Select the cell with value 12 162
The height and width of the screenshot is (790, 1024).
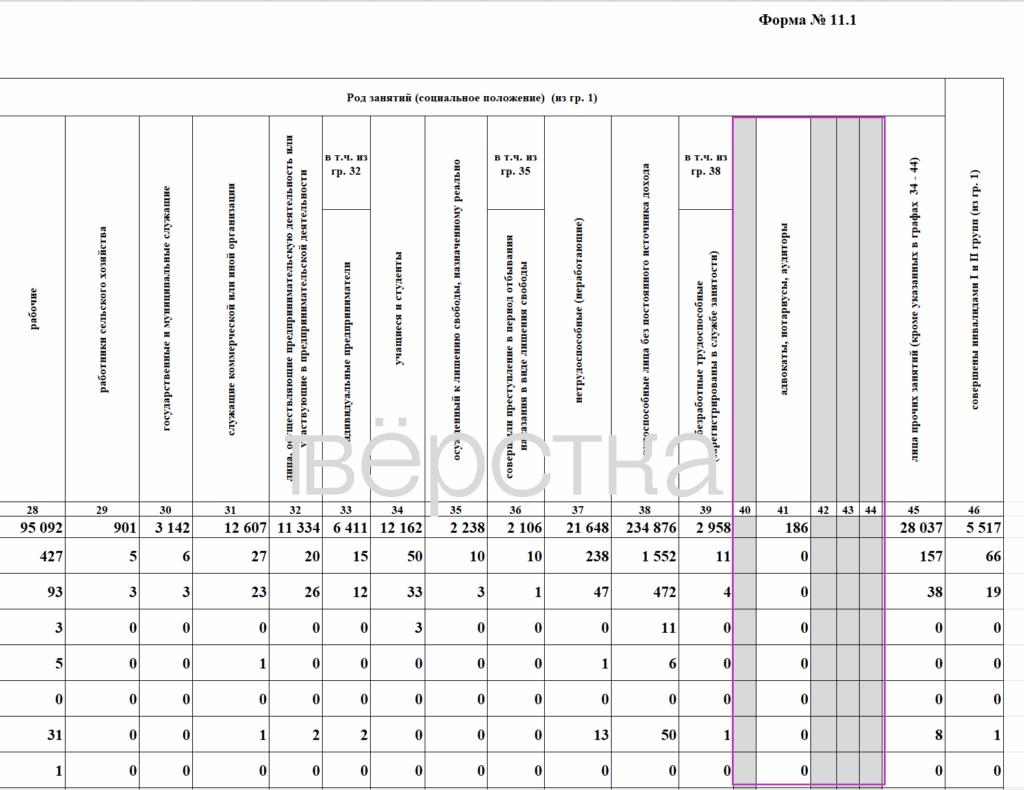[398, 528]
